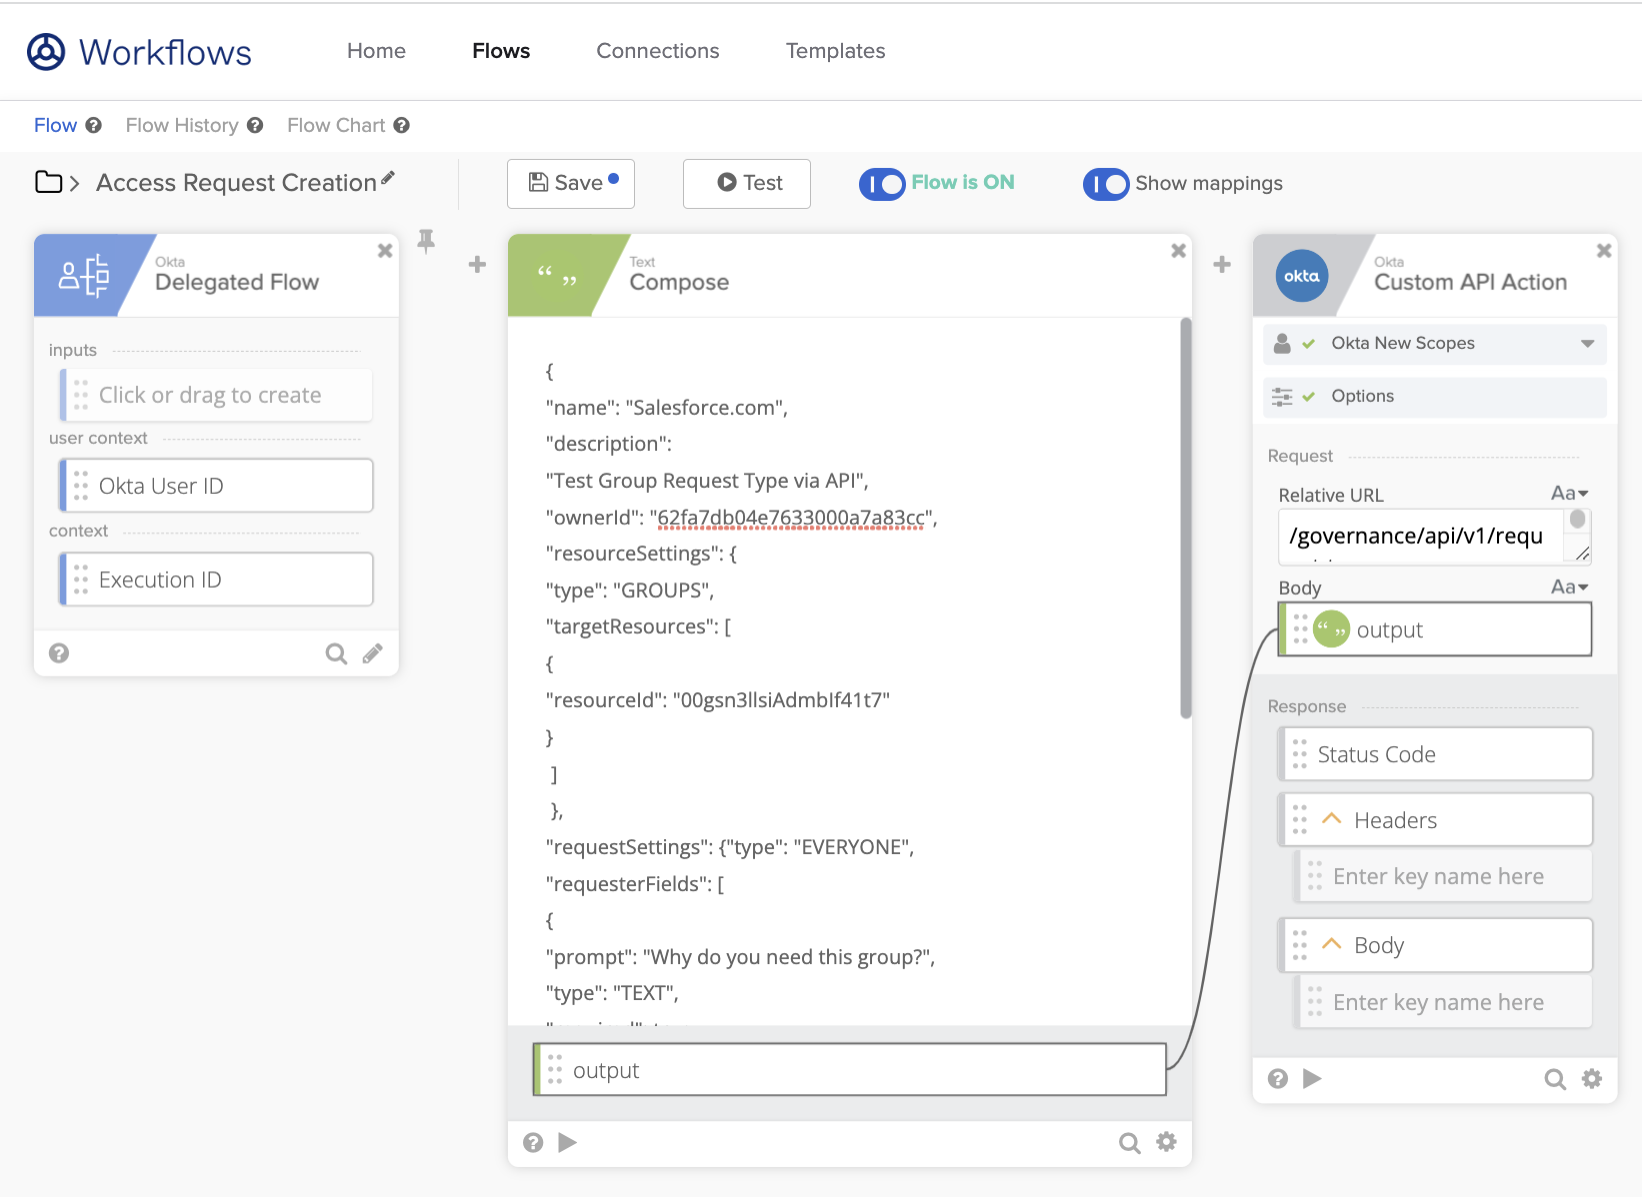Collapse the Body response field
The image size is (1642, 1197).
[x=1331, y=943]
